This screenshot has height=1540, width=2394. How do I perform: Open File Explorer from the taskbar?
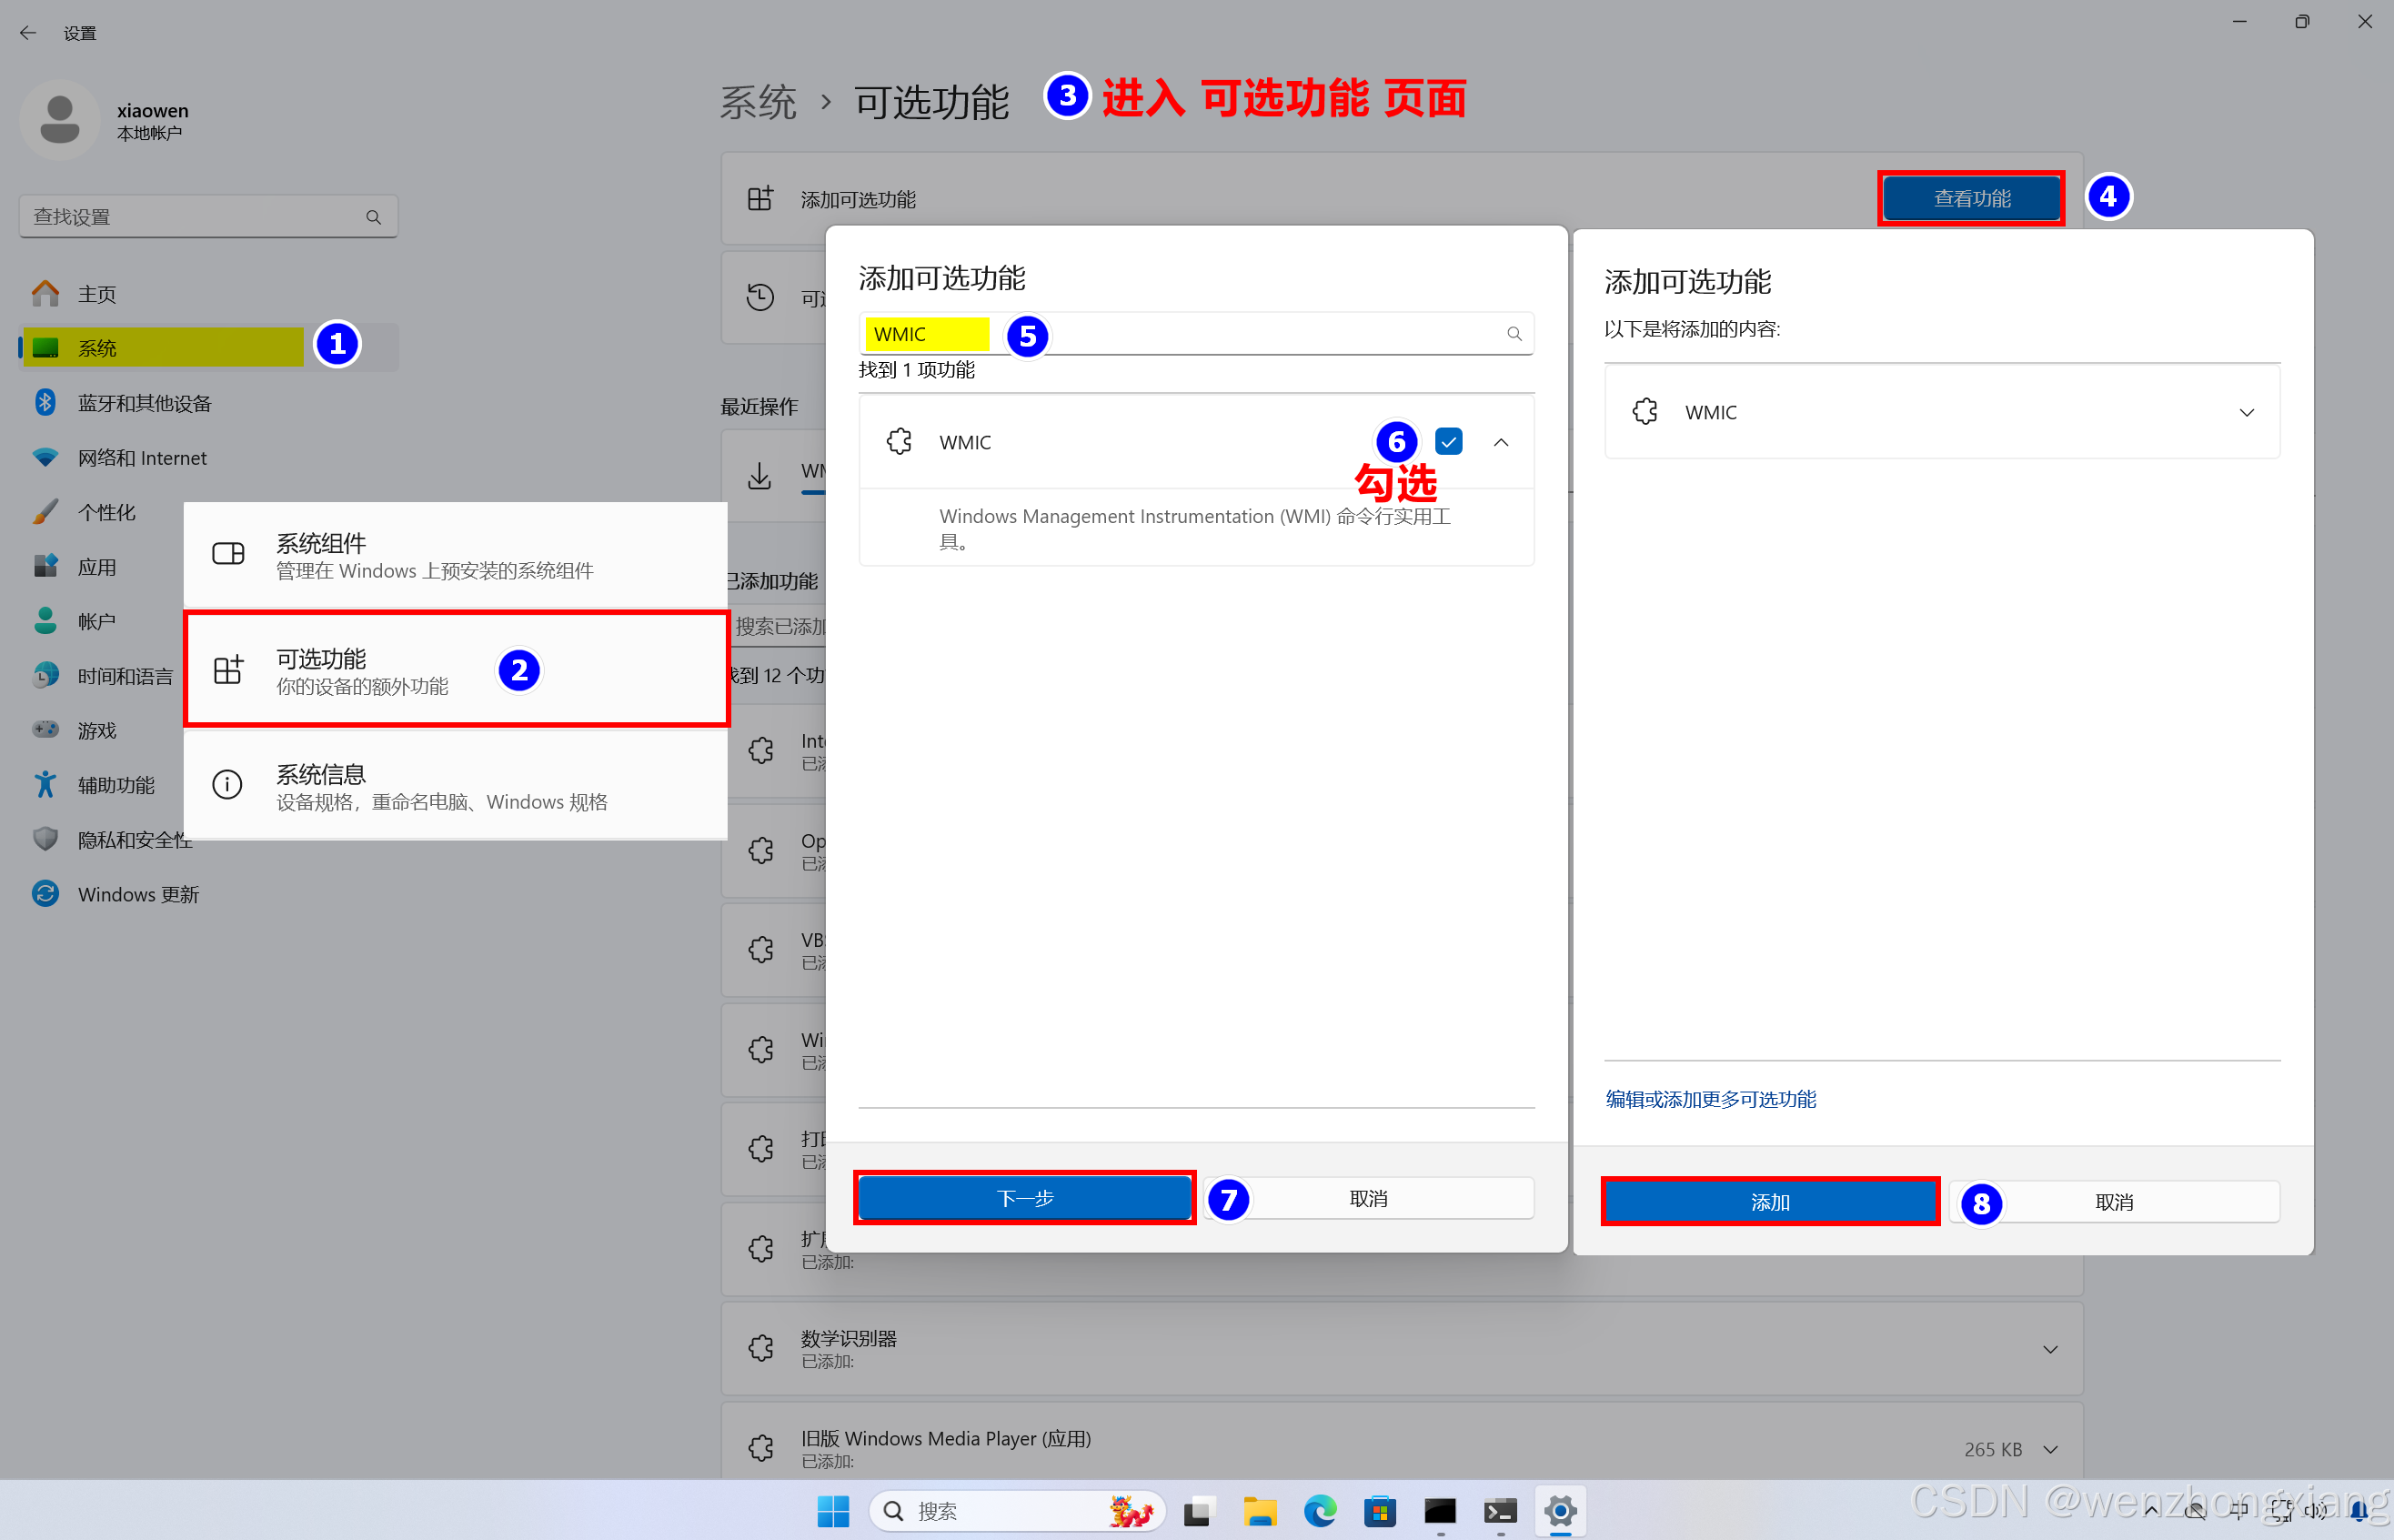coord(1259,1510)
